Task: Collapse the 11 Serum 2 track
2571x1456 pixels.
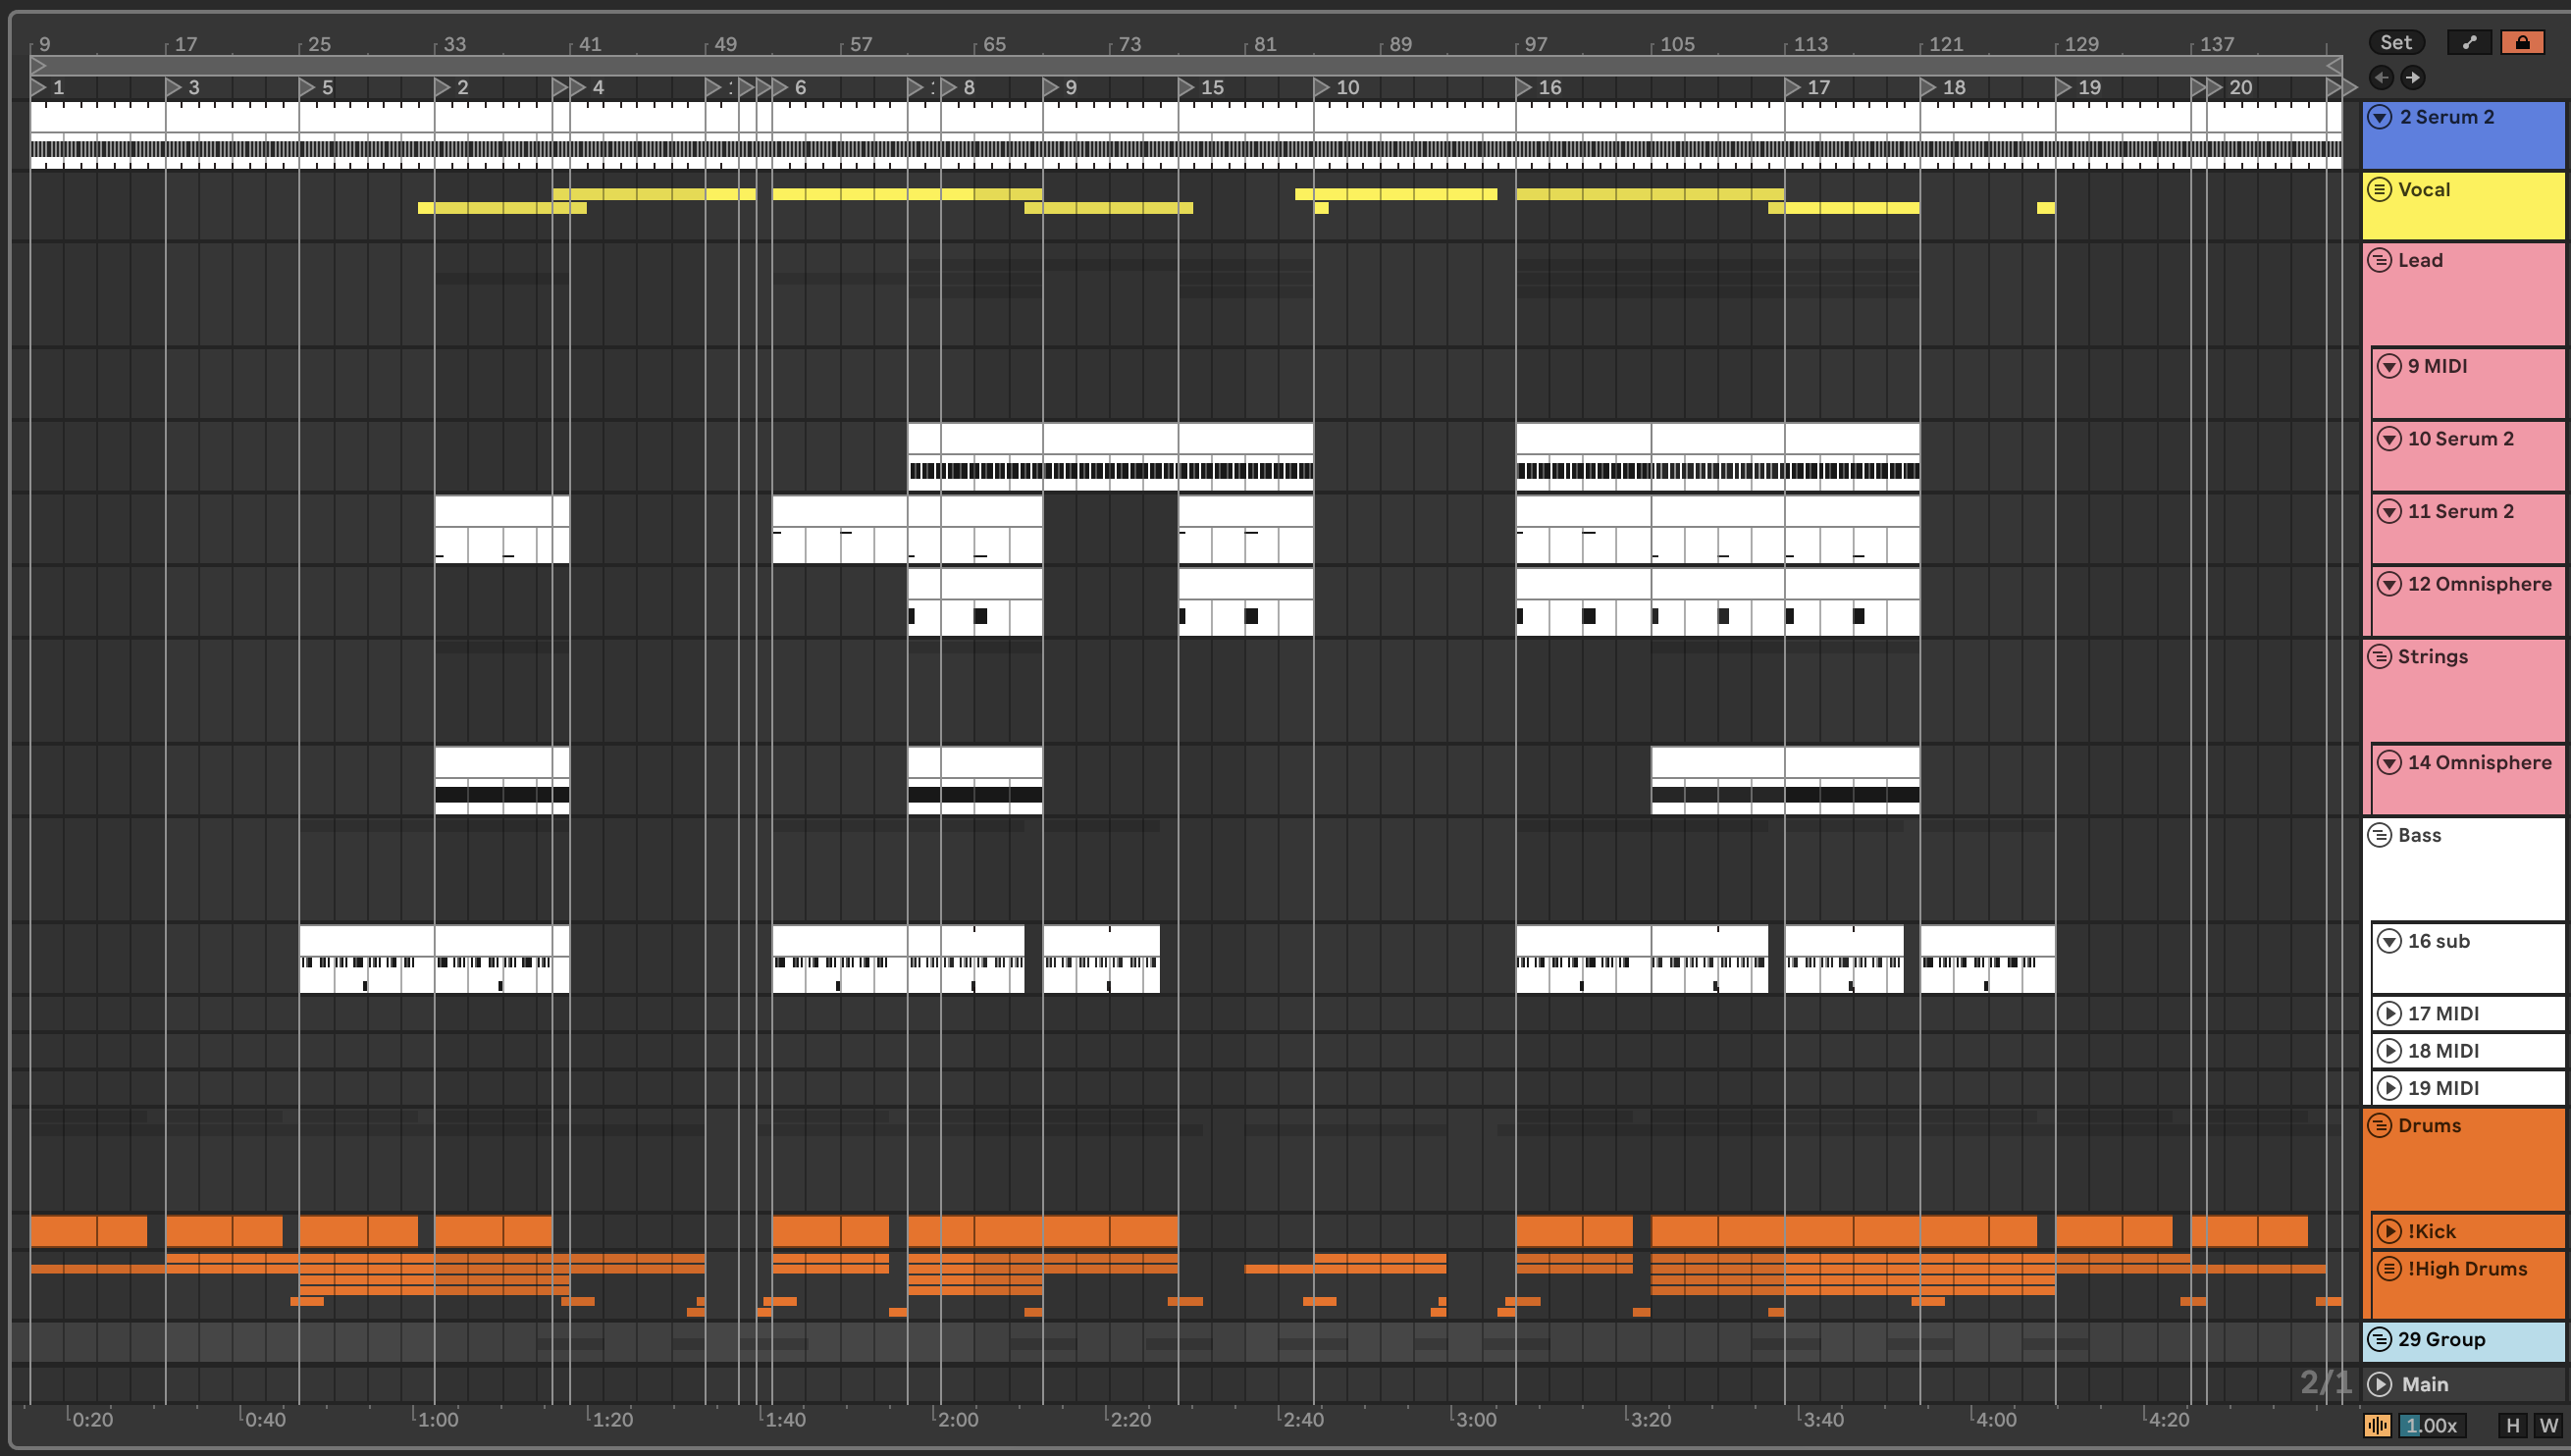Action: tap(2390, 511)
